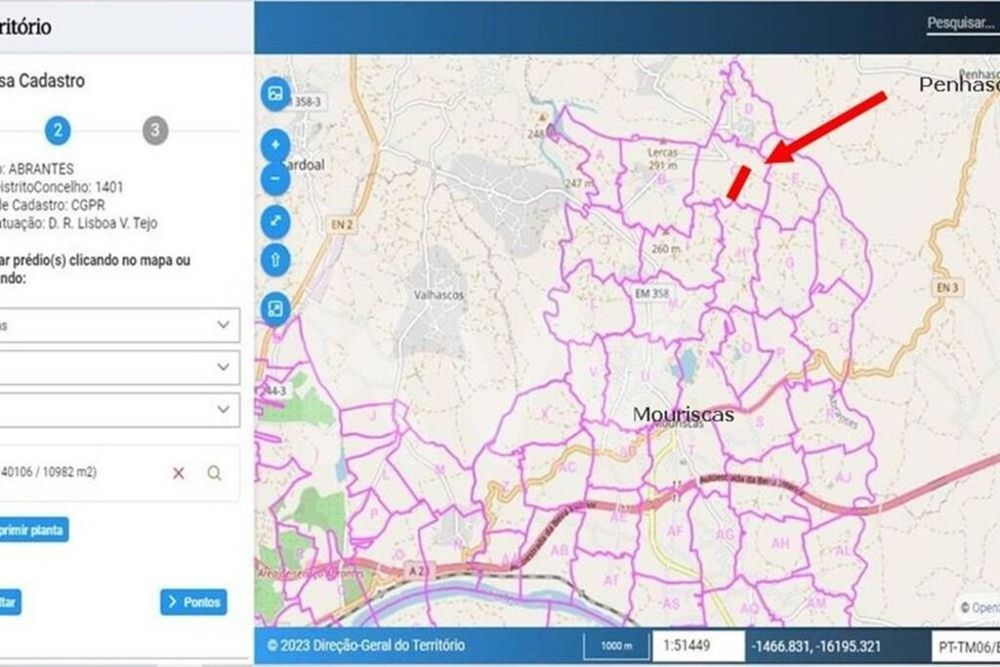The height and width of the screenshot is (667, 1000).
Task: Click the full extent arrows icon
Action: (276, 221)
